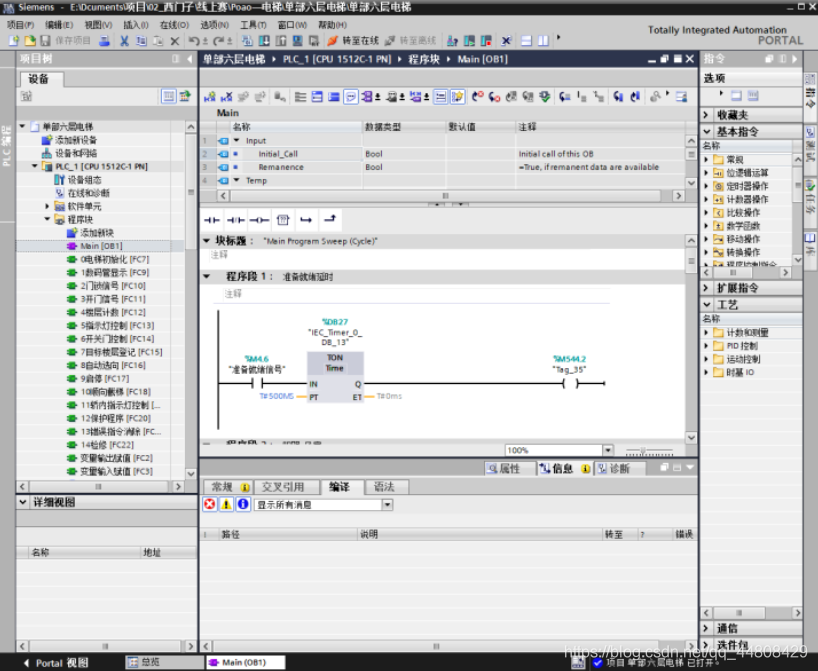Click the devices and networks icon in tree
Viewport: 818px width, 671px height.
tap(47, 153)
